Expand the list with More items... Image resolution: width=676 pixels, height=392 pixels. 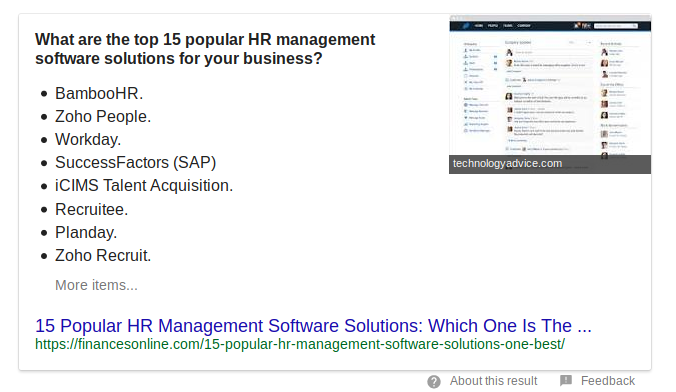point(96,285)
